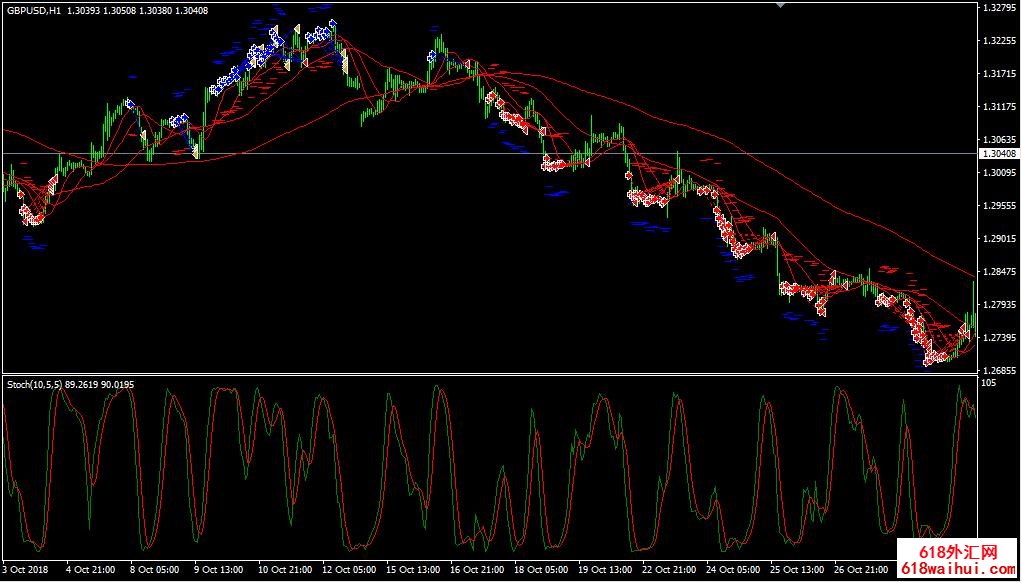
Task: Open the 618外汇网 watermark logo
Action: [958, 553]
